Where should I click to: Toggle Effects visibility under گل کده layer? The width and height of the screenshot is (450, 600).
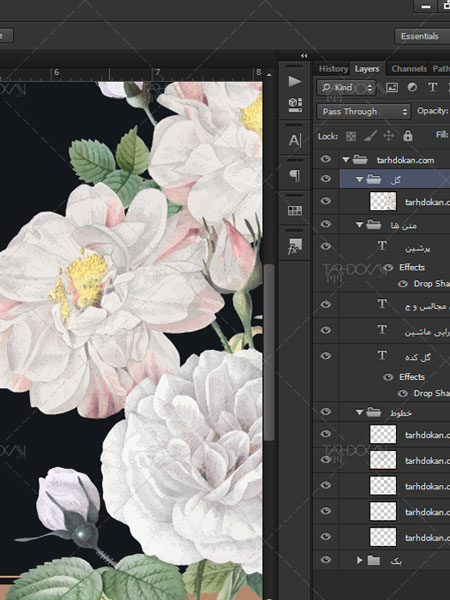tap(388, 377)
